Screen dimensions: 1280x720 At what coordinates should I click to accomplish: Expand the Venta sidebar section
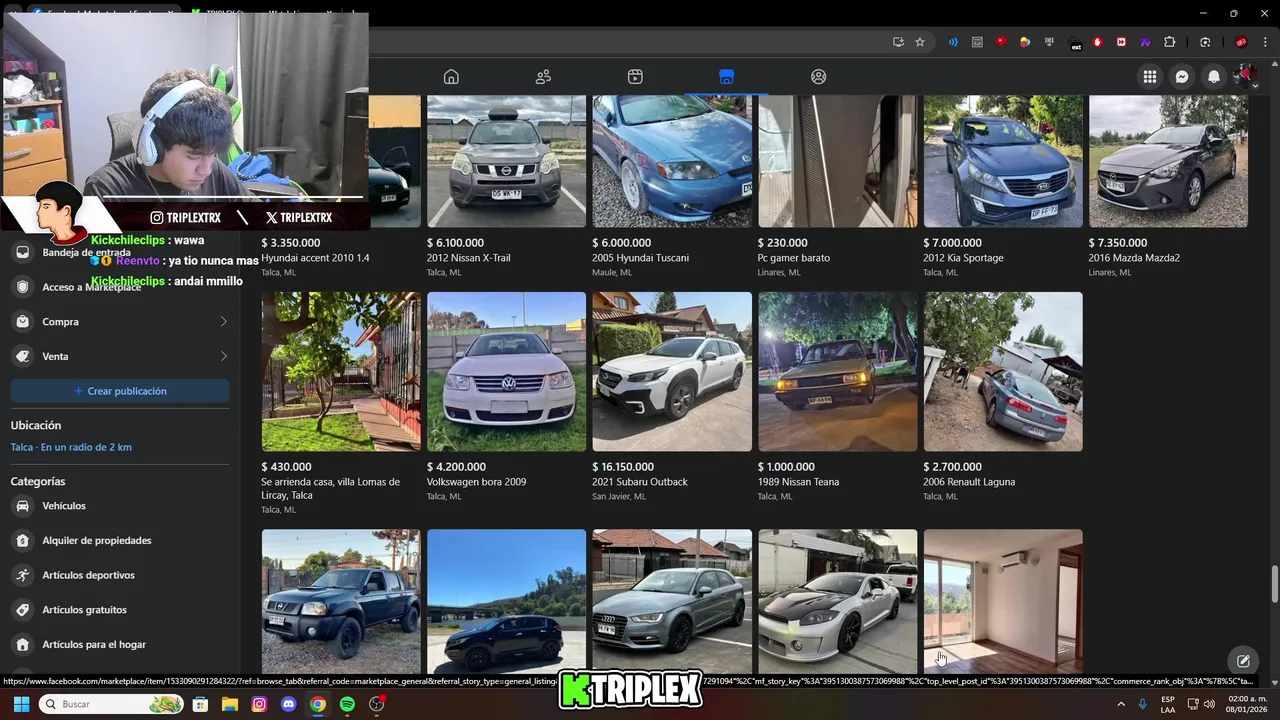pos(120,356)
